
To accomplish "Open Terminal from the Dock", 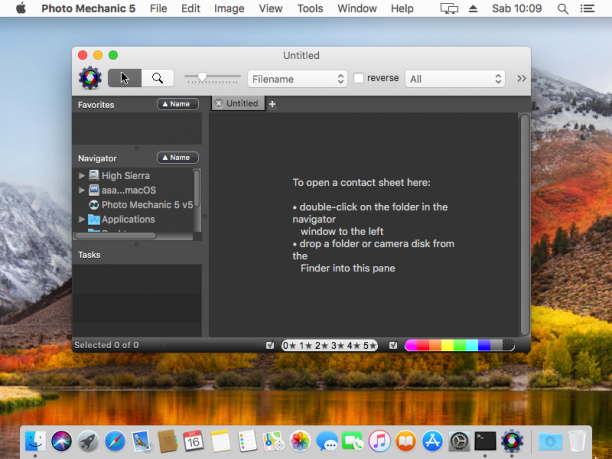I will click(x=485, y=441).
